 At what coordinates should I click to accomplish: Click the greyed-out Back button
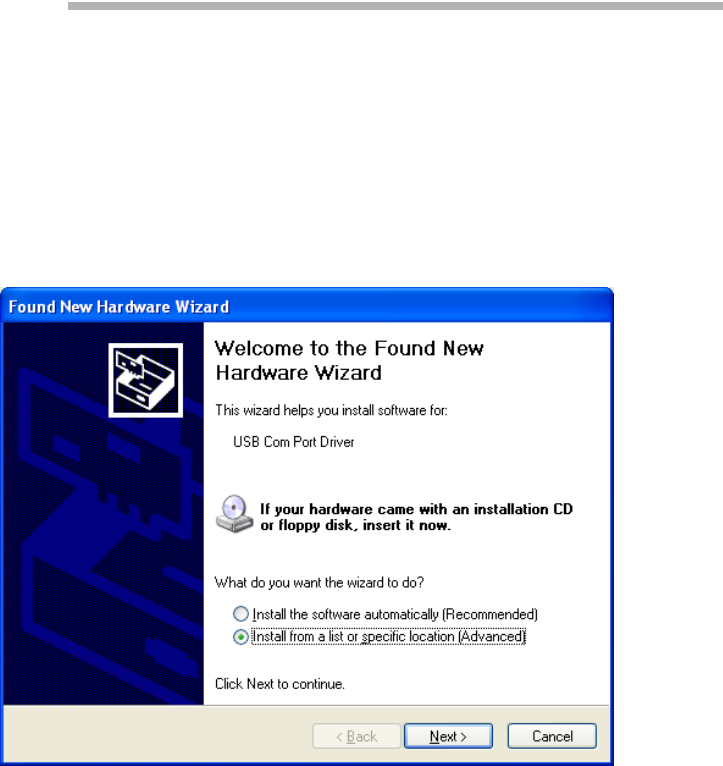point(357,736)
